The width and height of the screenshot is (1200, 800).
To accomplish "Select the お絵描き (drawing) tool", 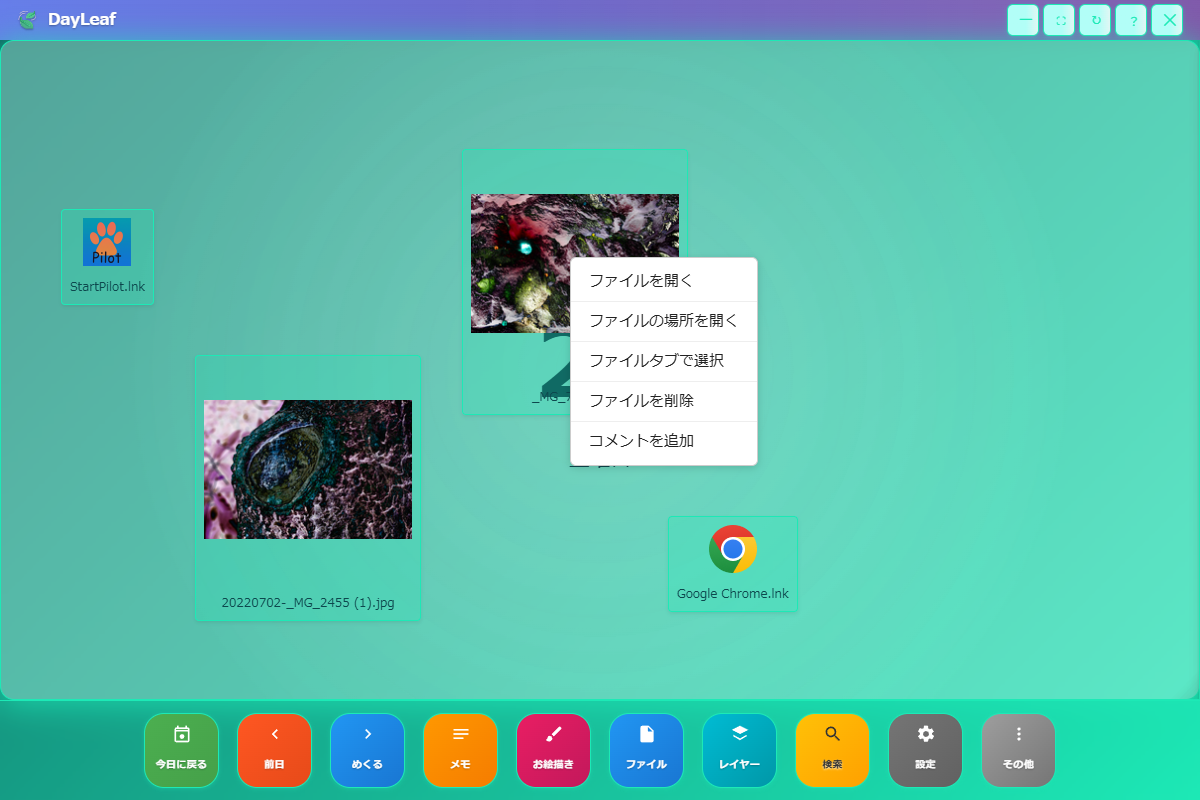I will 553,750.
